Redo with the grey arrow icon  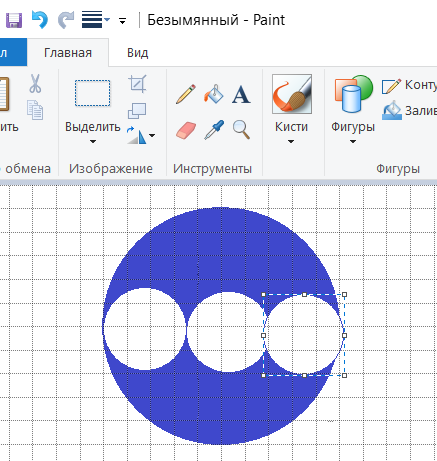coord(66,20)
